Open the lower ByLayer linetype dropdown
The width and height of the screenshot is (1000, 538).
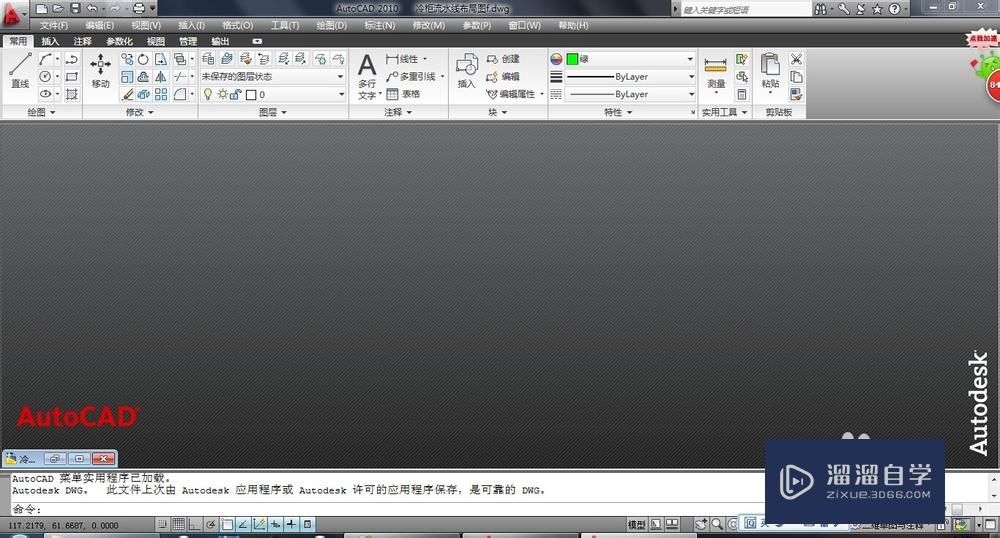pyautogui.click(x=630, y=94)
